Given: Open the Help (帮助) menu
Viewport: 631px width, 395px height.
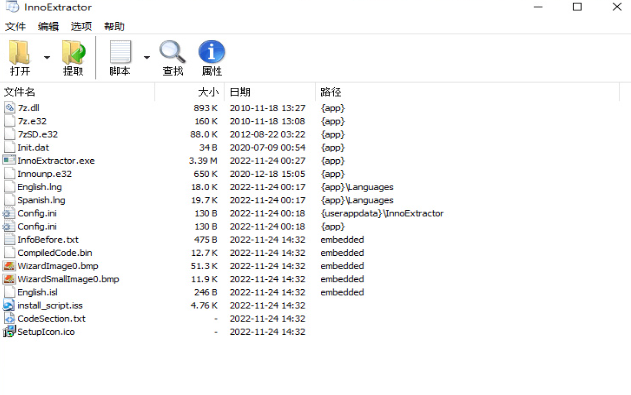Looking at the screenshot, I should click(x=114, y=27).
